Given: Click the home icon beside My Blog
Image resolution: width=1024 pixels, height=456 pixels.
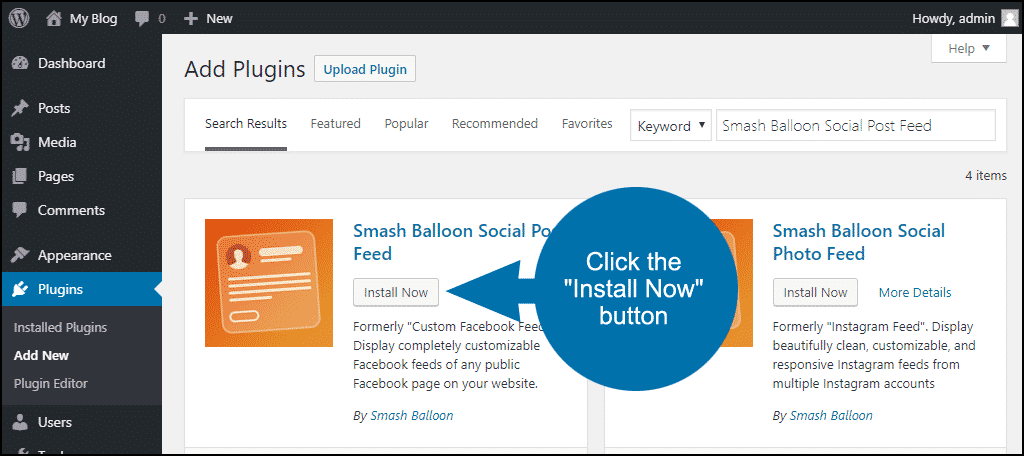Looking at the screenshot, I should 54,18.
